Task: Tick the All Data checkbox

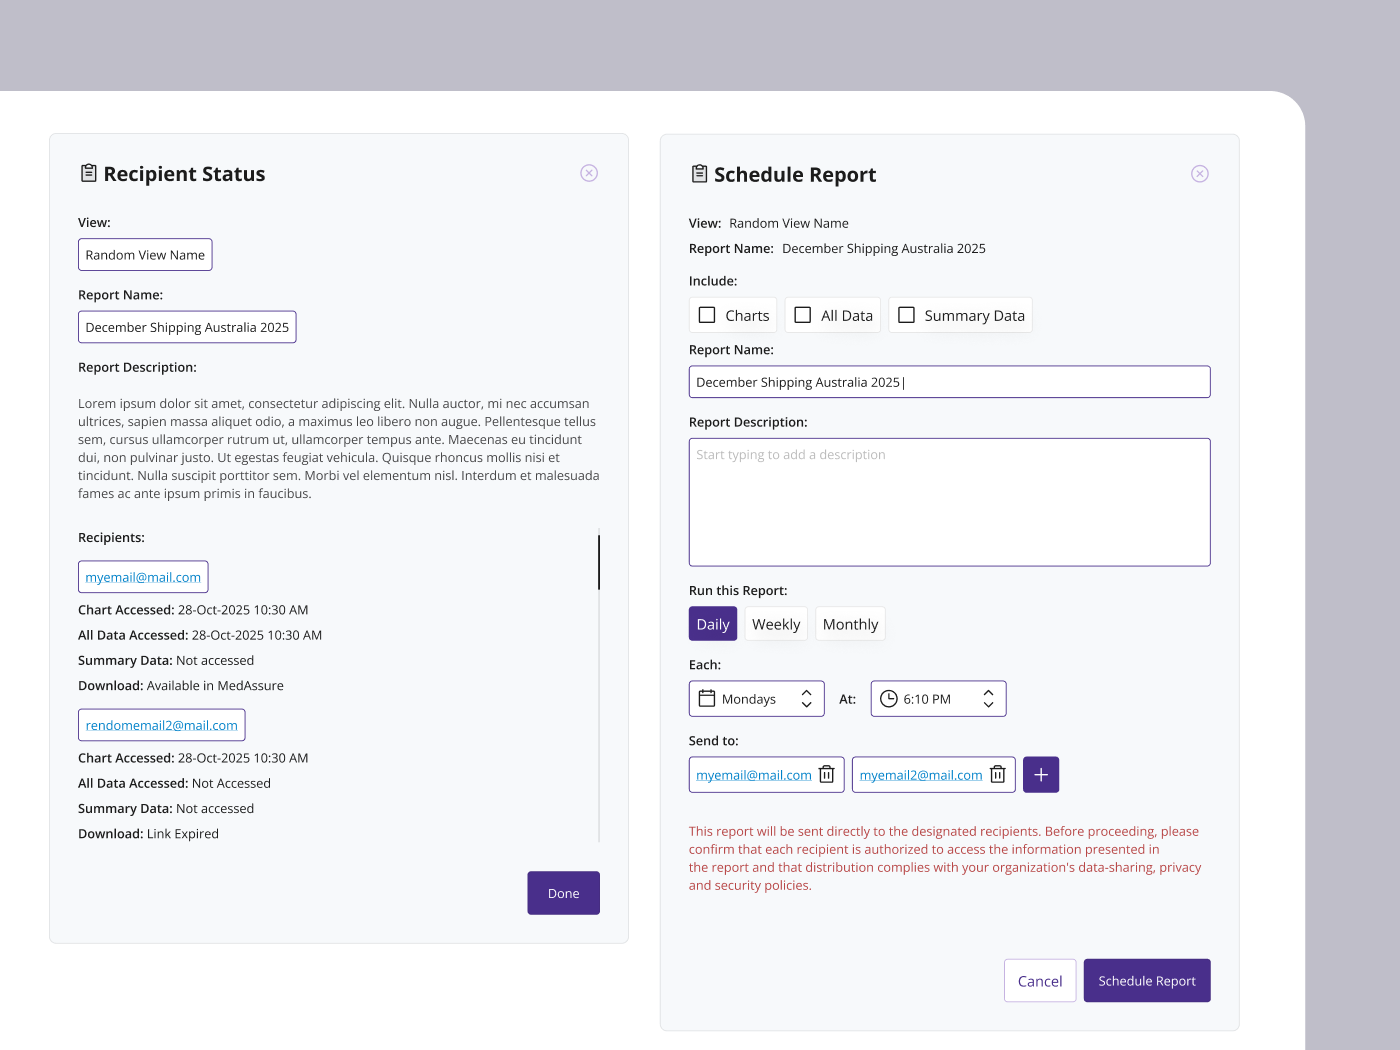Action: (x=802, y=315)
